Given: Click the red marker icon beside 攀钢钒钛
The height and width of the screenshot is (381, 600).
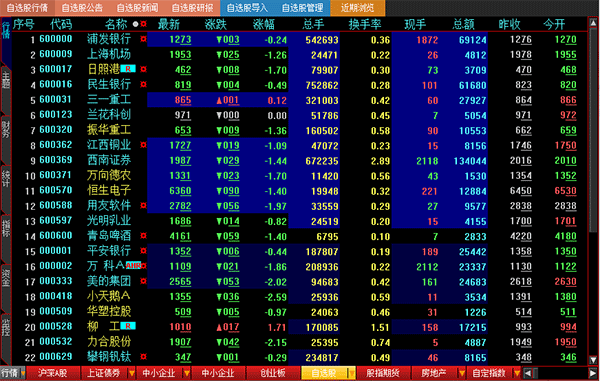Looking at the screenshot, I should [x=143, y=357].
